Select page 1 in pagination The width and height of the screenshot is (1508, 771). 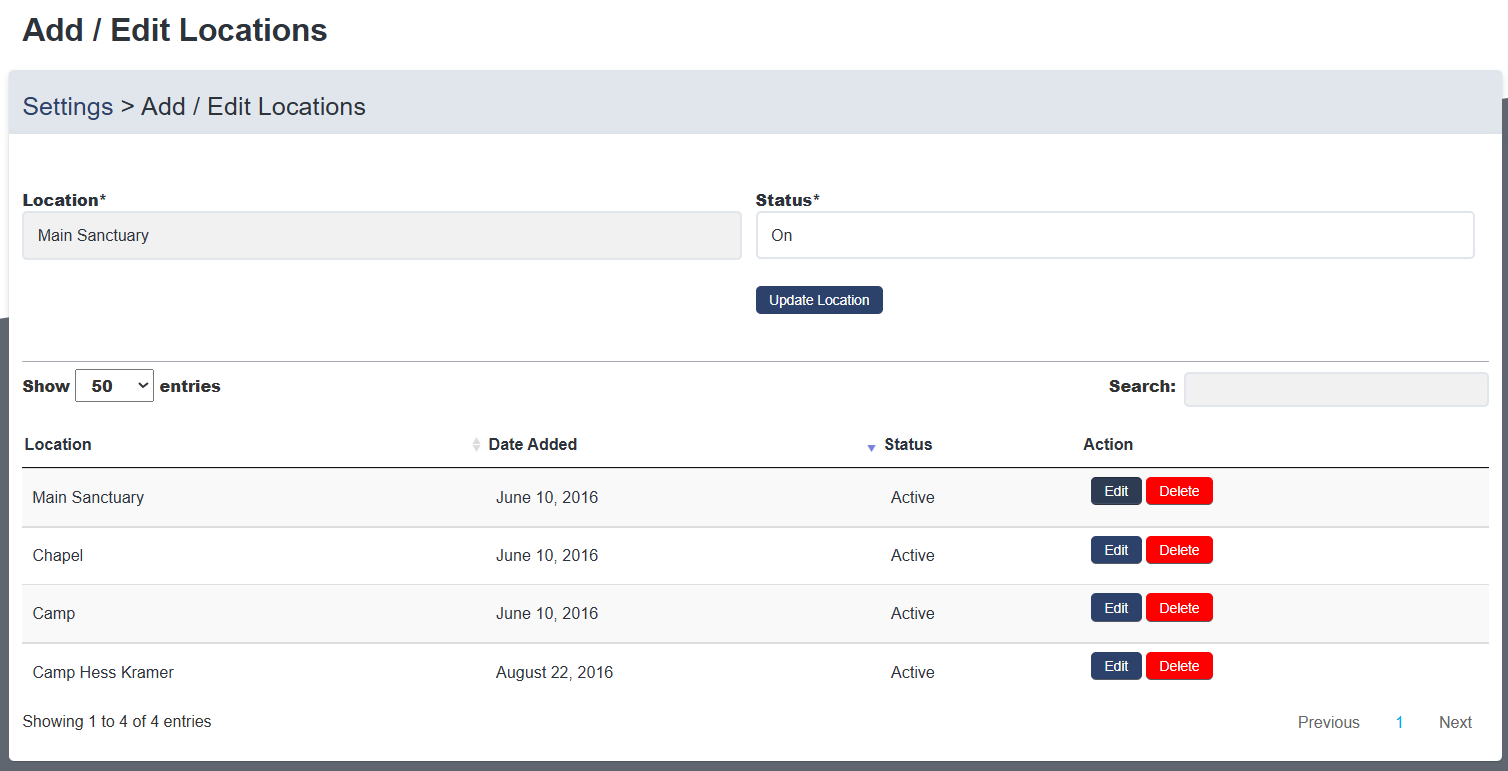pos(1399,722)
